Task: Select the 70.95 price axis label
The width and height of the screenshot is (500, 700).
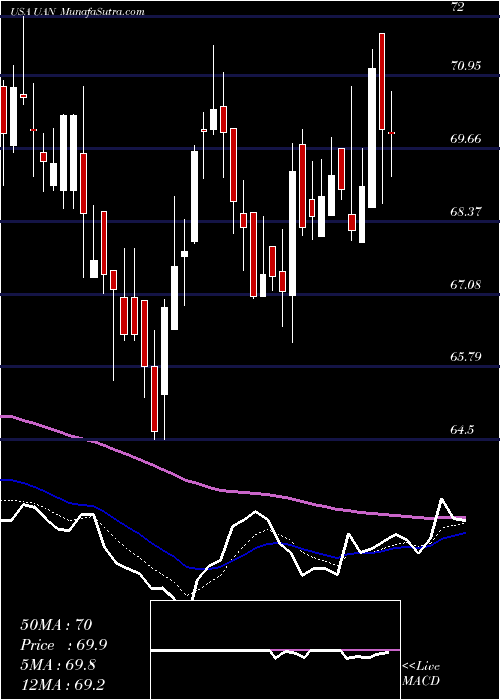Action: tap(466, 66)
